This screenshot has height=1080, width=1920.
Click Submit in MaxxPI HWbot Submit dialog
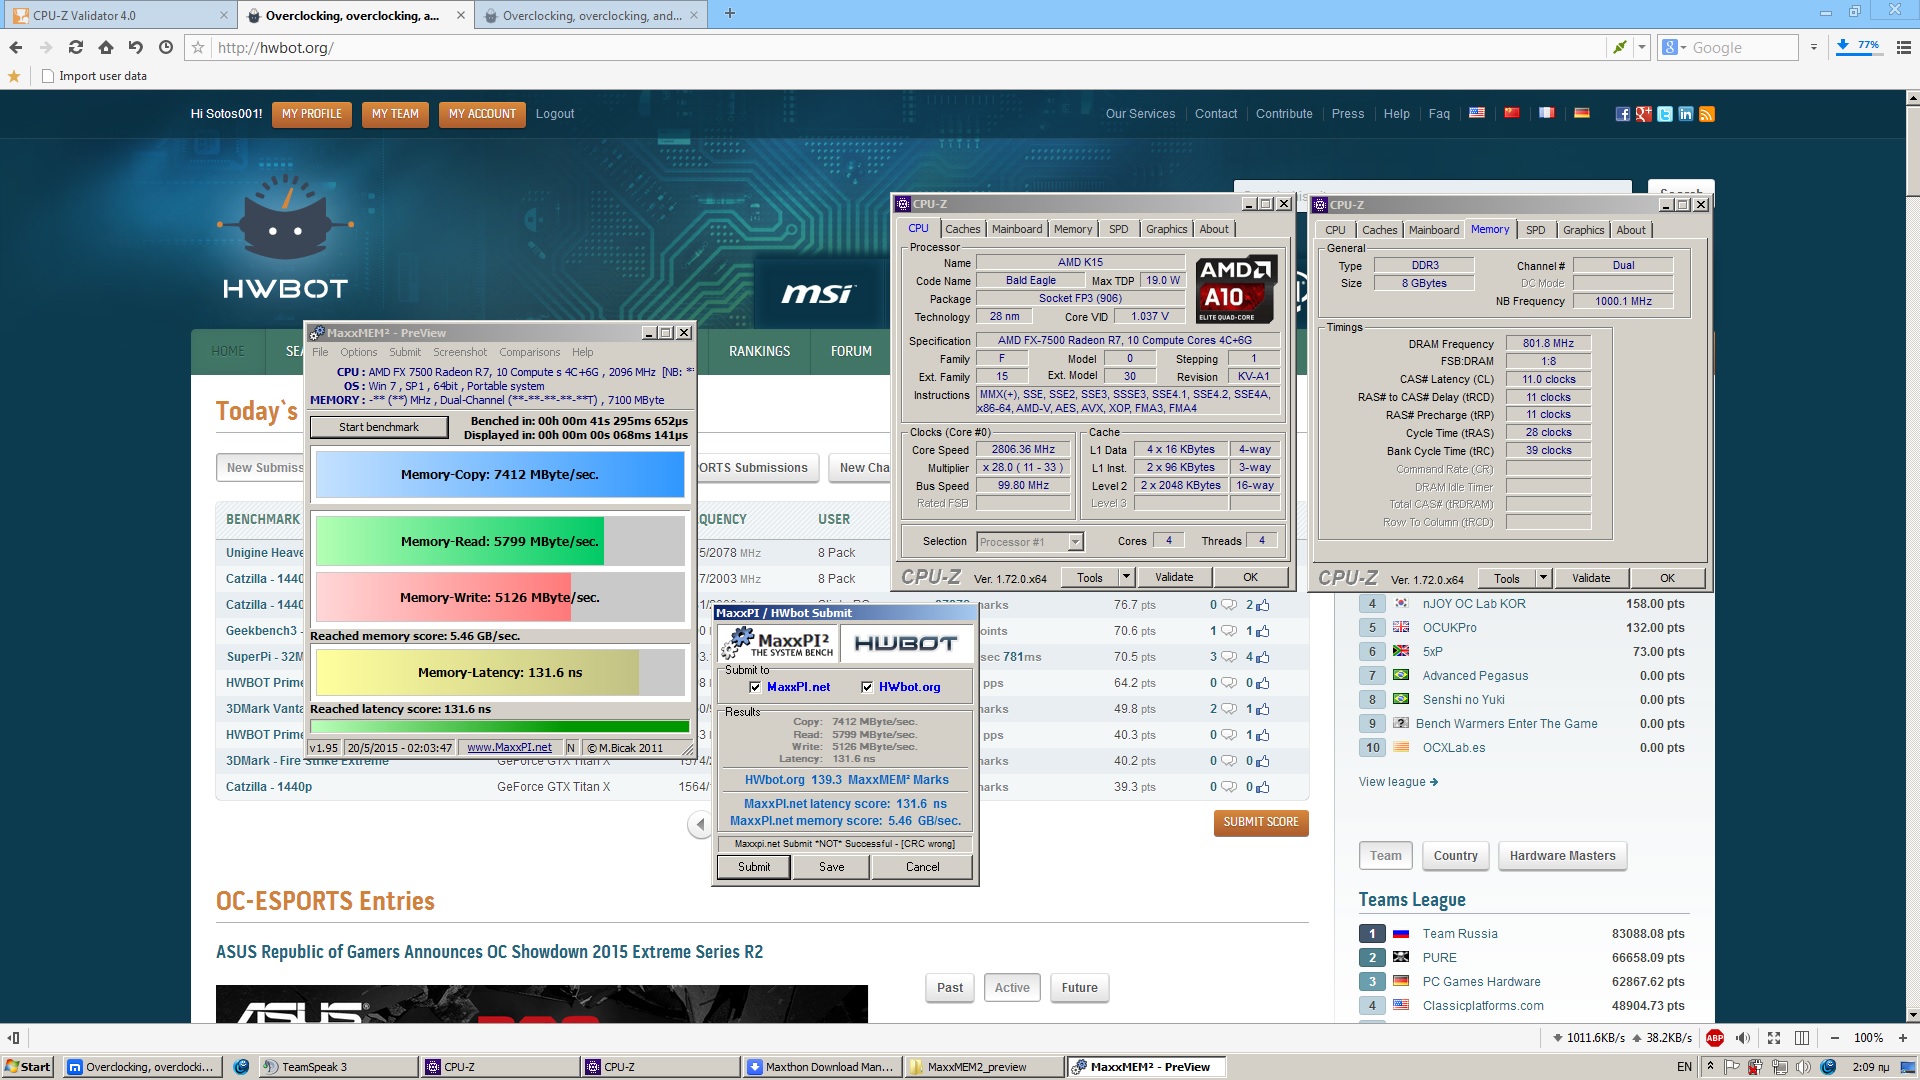coord(754,867)
